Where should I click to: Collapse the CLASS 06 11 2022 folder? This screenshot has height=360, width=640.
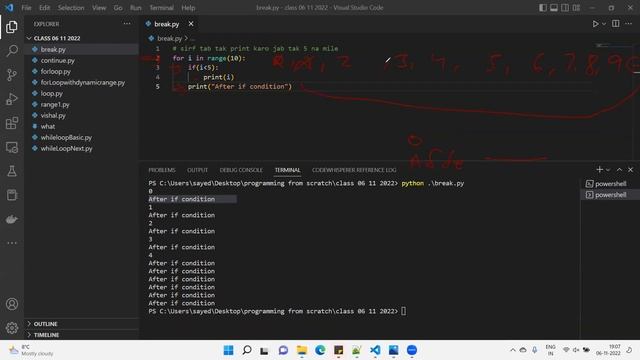point(57,38)
